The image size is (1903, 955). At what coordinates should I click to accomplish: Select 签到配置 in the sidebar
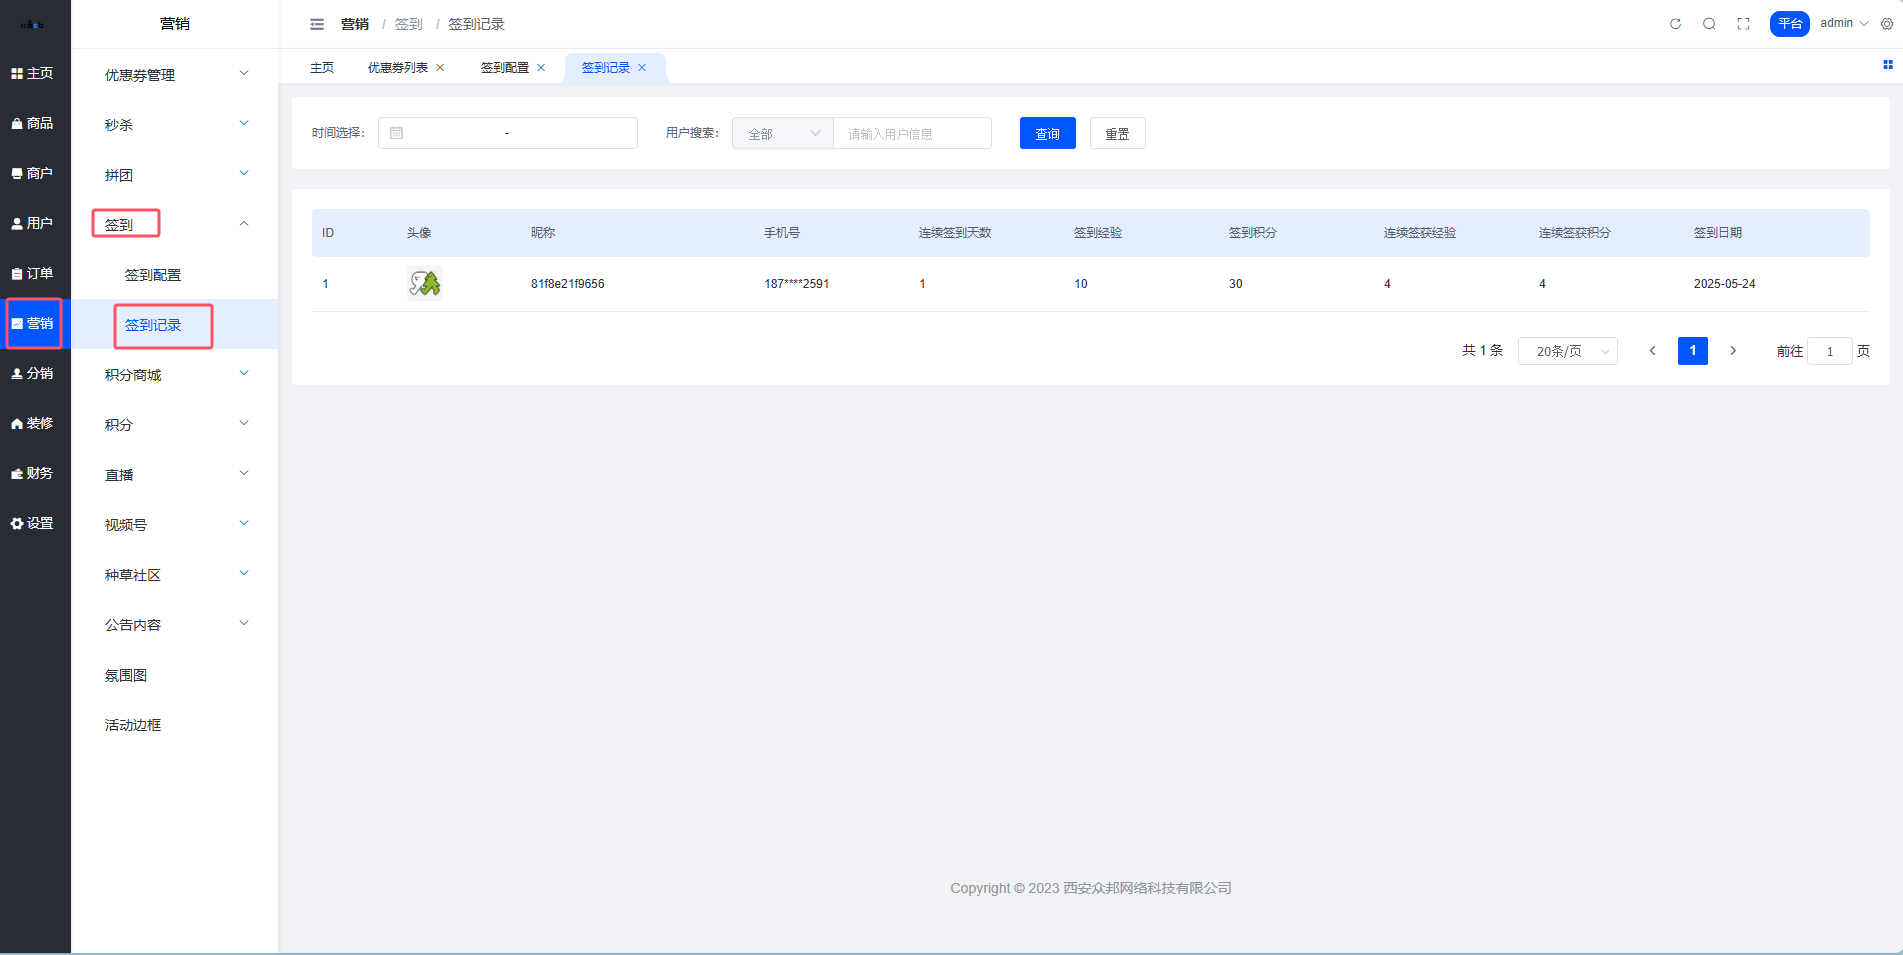tap(153, 275)
